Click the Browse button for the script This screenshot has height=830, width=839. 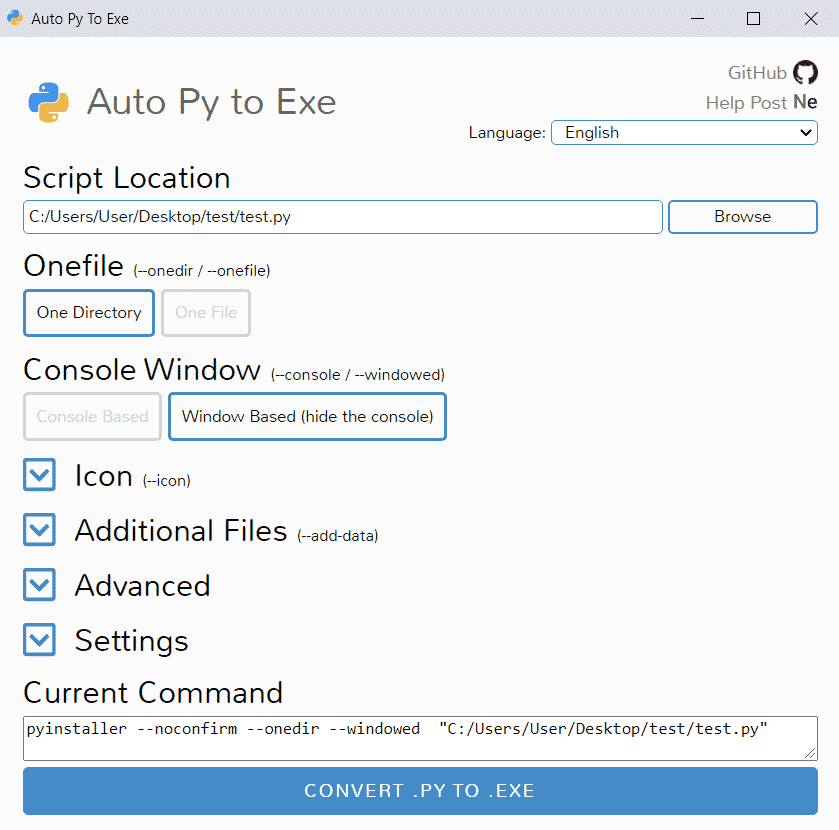pos(743,217)
